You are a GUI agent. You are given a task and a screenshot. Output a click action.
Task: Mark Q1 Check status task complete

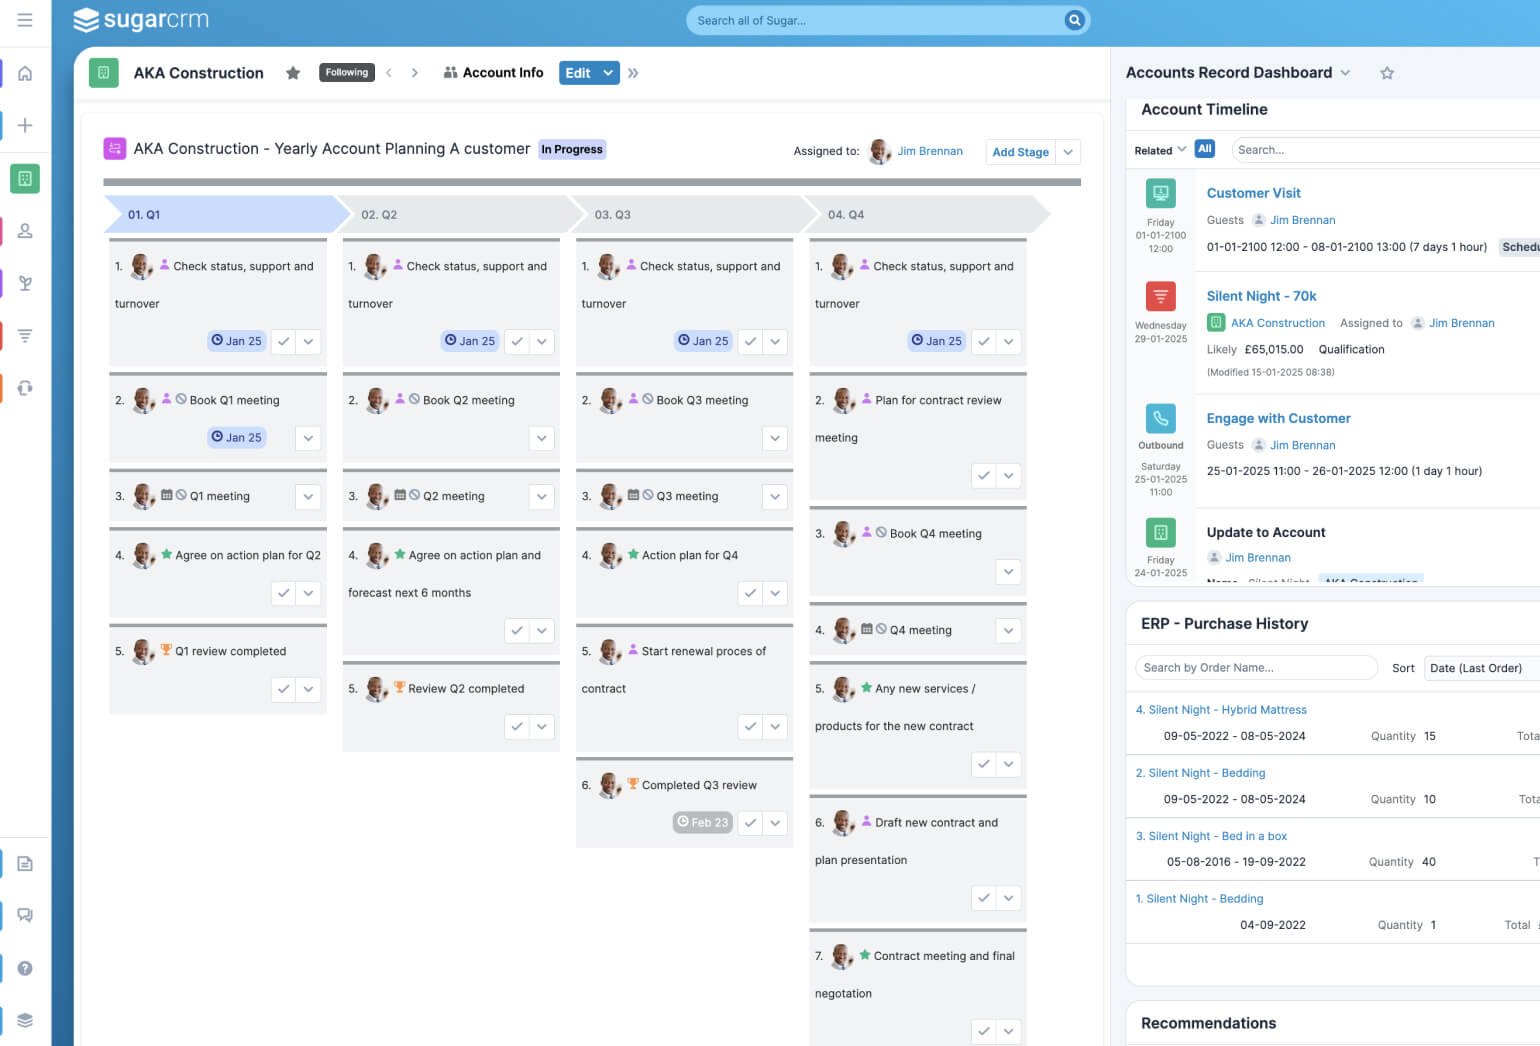284,341
